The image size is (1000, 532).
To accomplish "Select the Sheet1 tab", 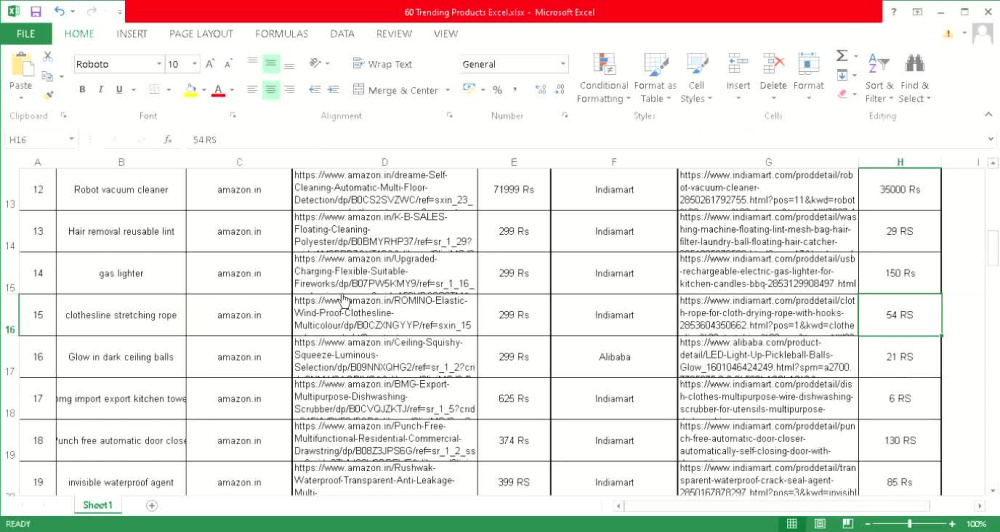I will [x=97, y=505].
